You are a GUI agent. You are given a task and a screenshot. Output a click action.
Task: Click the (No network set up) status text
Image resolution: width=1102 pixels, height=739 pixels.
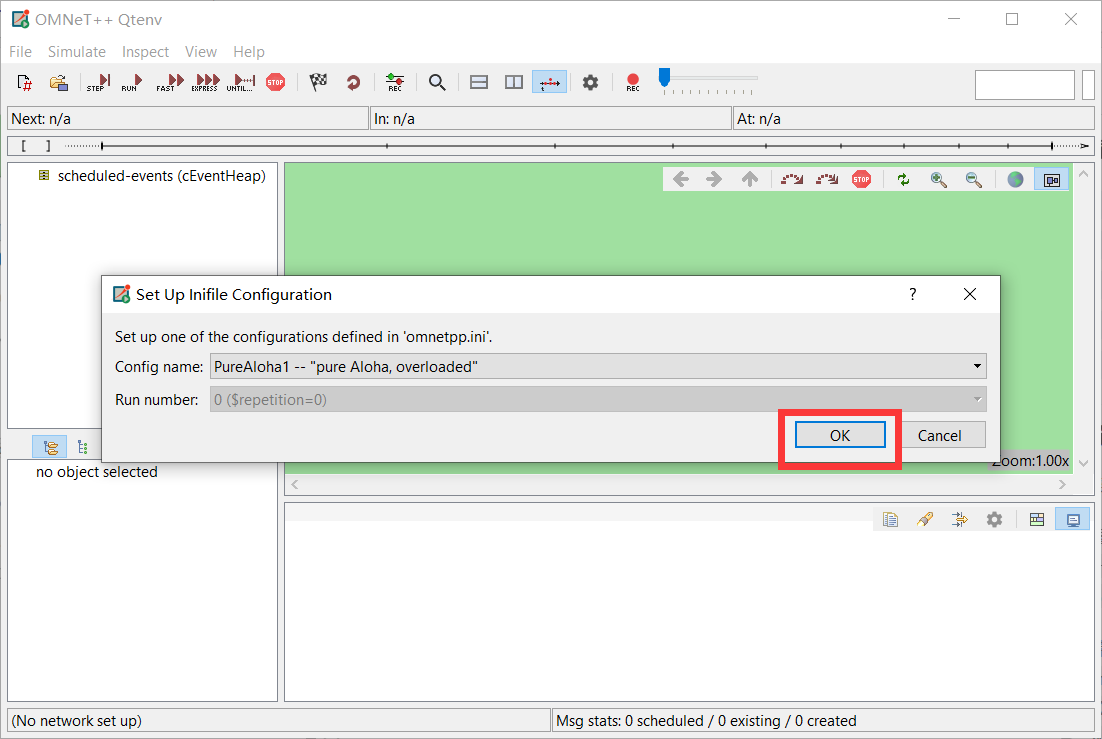point(77,721)
